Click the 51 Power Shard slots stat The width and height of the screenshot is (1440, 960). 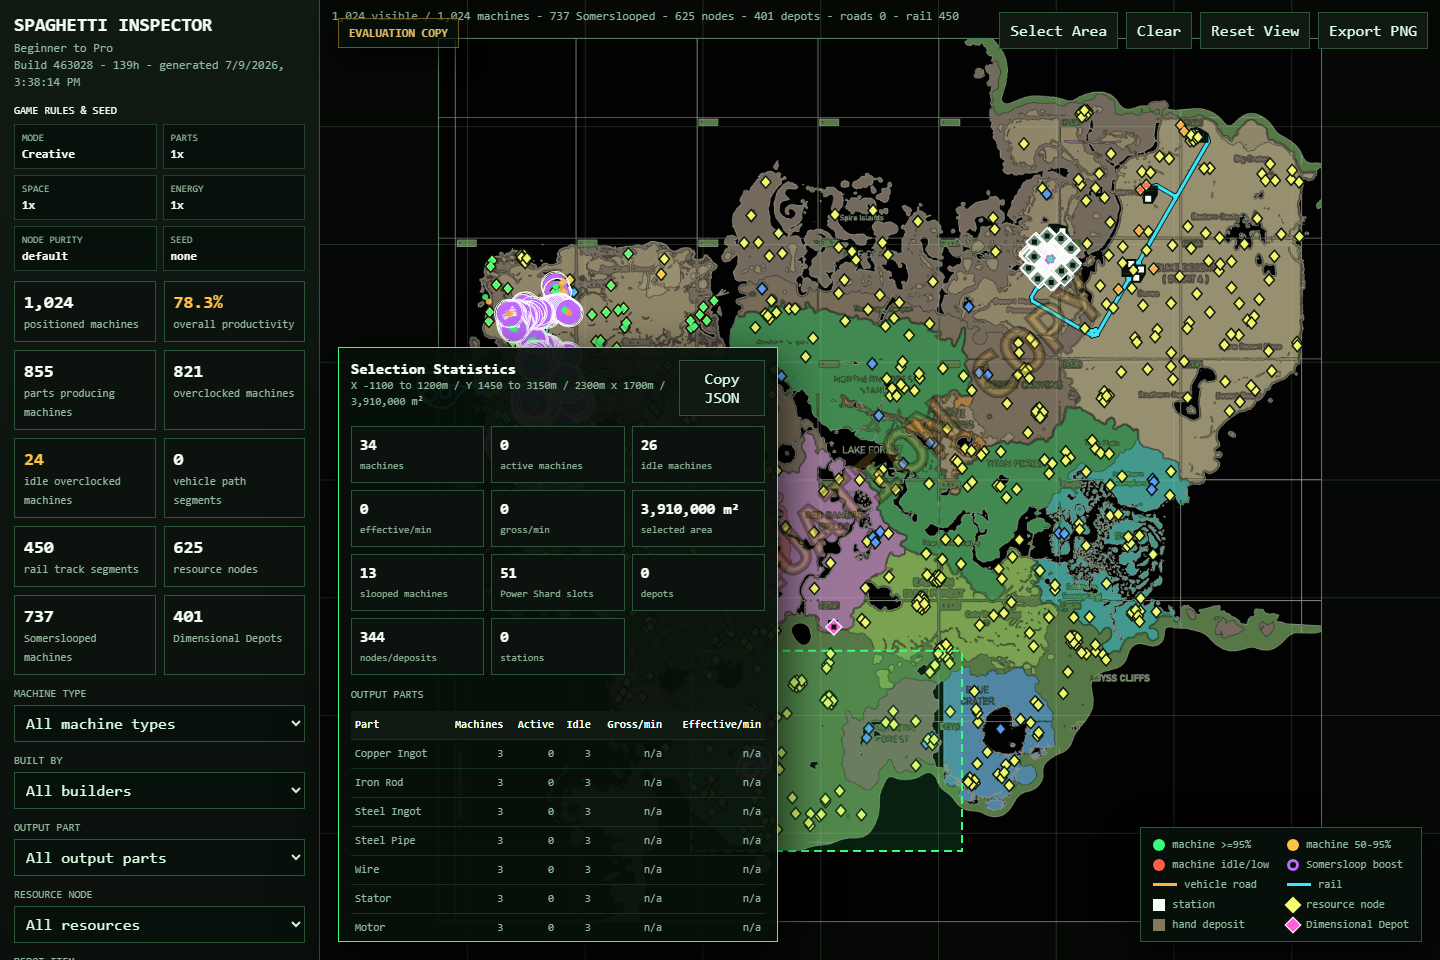tap(558, 583)
